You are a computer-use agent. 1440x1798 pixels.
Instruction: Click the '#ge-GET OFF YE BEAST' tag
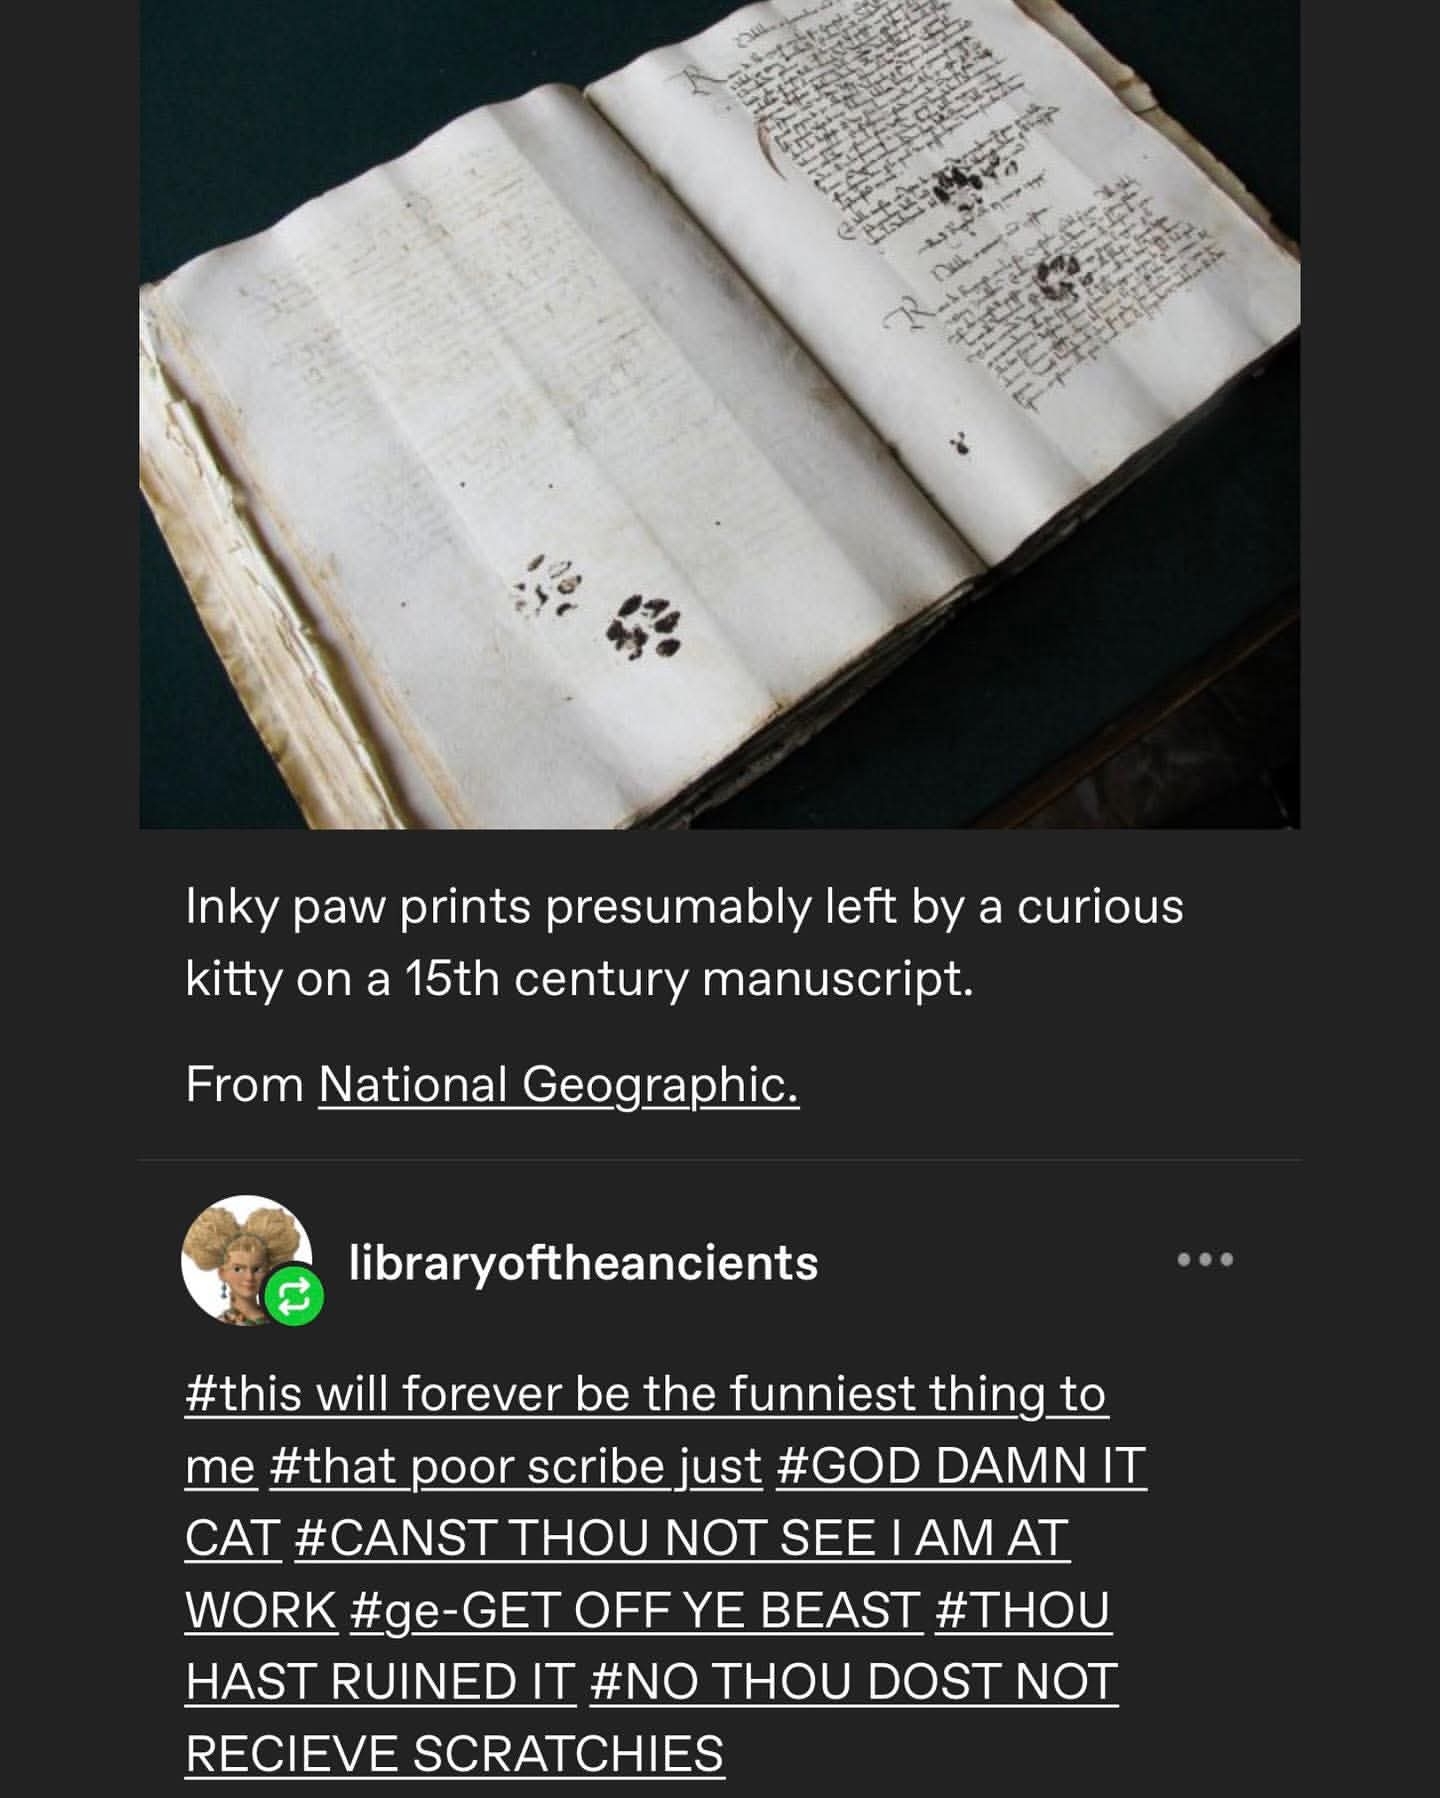coord(635,1610)
